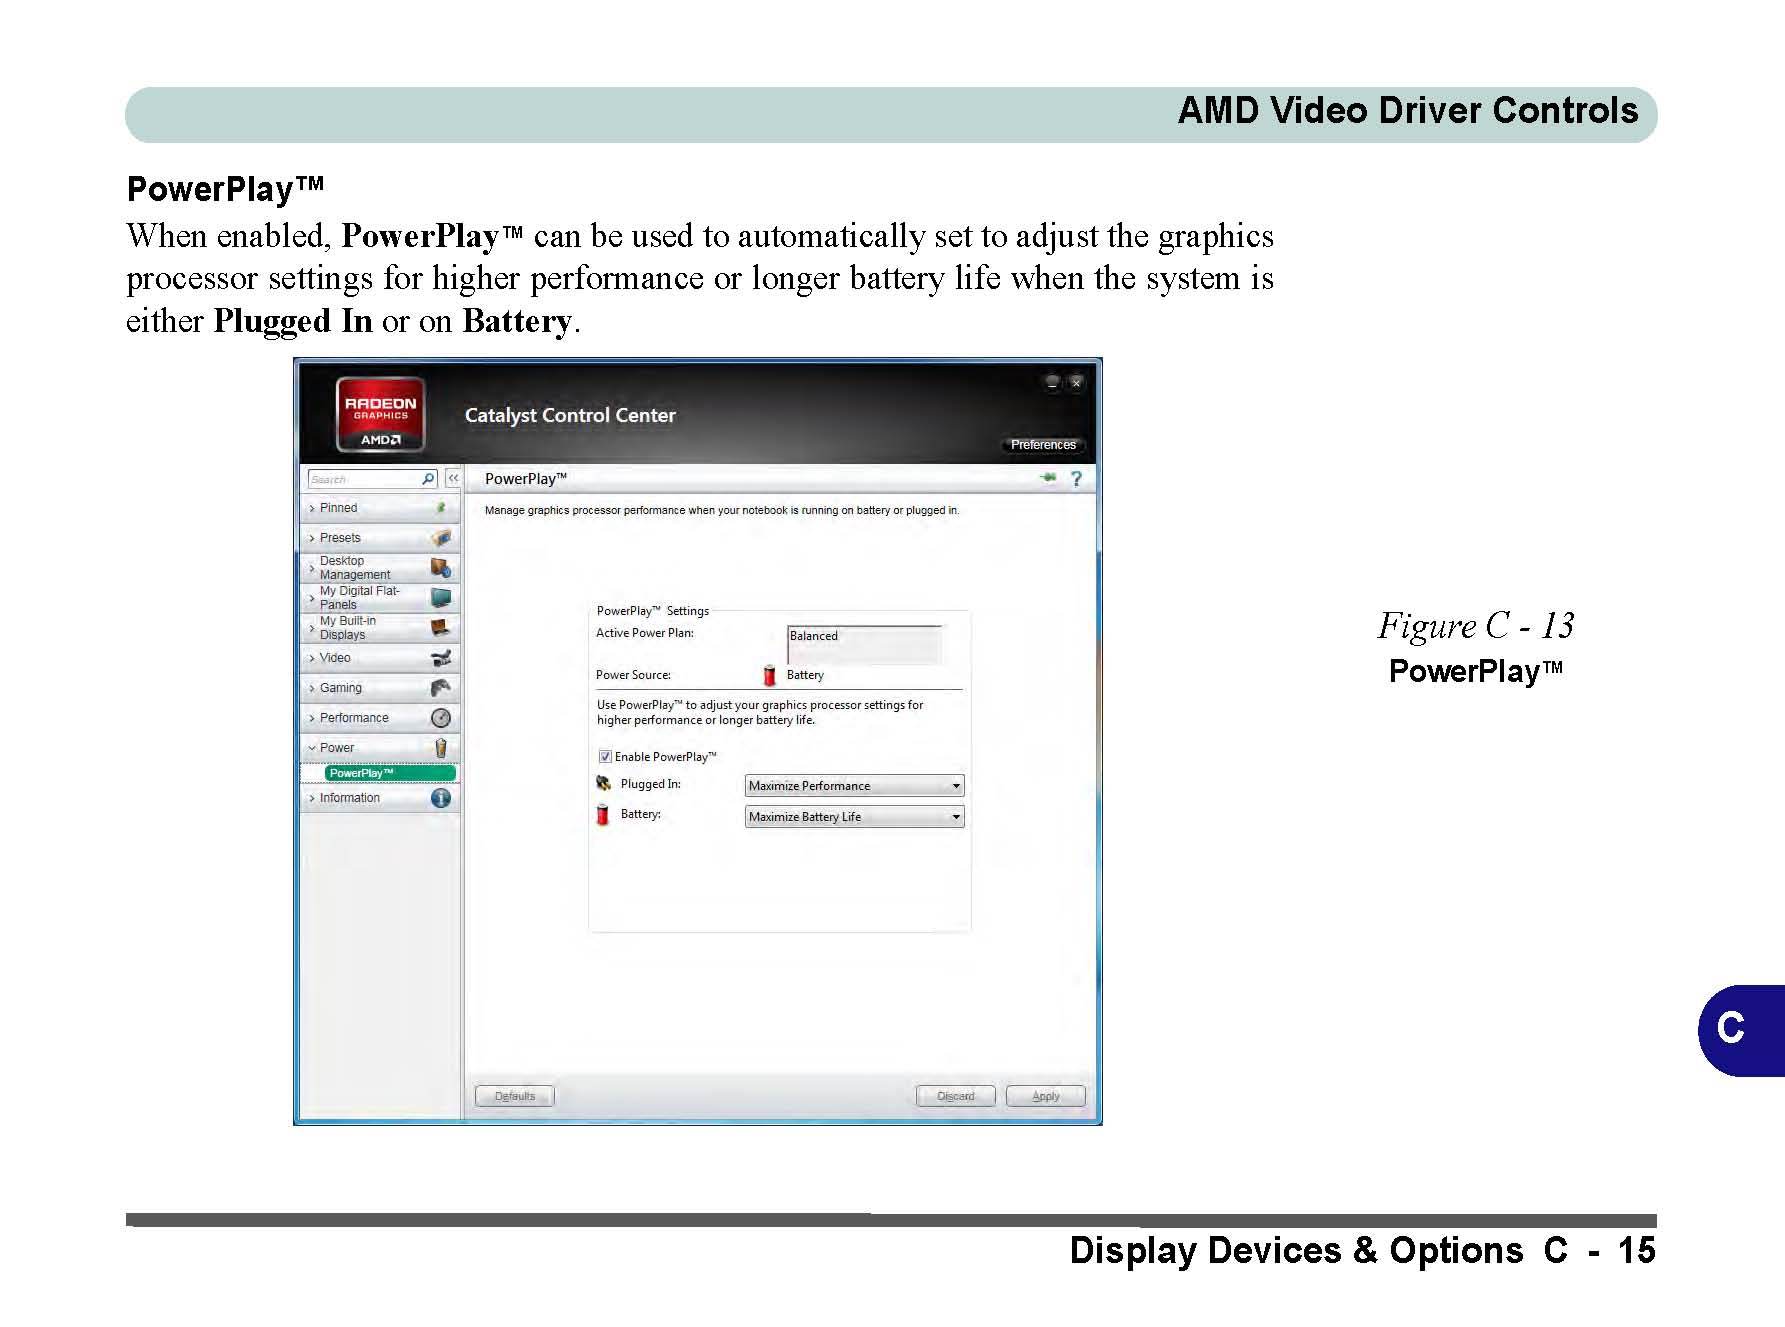Click the Power battery icon in sidebar
Viewport: 1785px width, 1327px height.
pyautogui.click(x=441, y=748)
